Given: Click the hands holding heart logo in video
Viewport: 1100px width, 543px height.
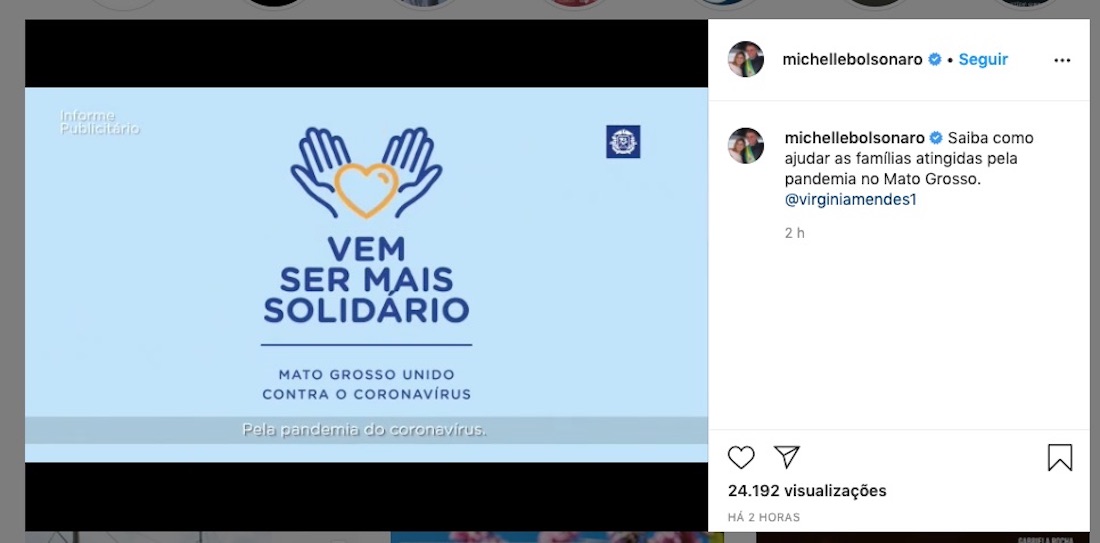Looking at the screenshot, I should tap(366, 173).
